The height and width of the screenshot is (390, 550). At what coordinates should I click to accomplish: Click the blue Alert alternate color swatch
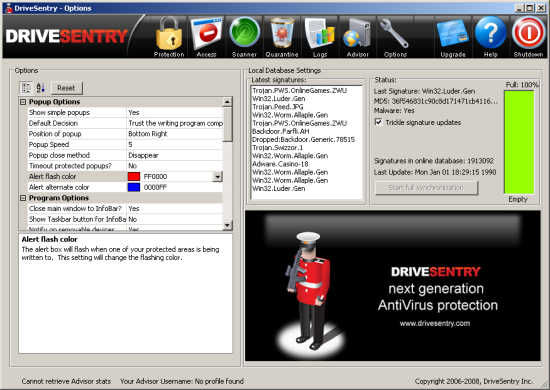coord(134,187)
